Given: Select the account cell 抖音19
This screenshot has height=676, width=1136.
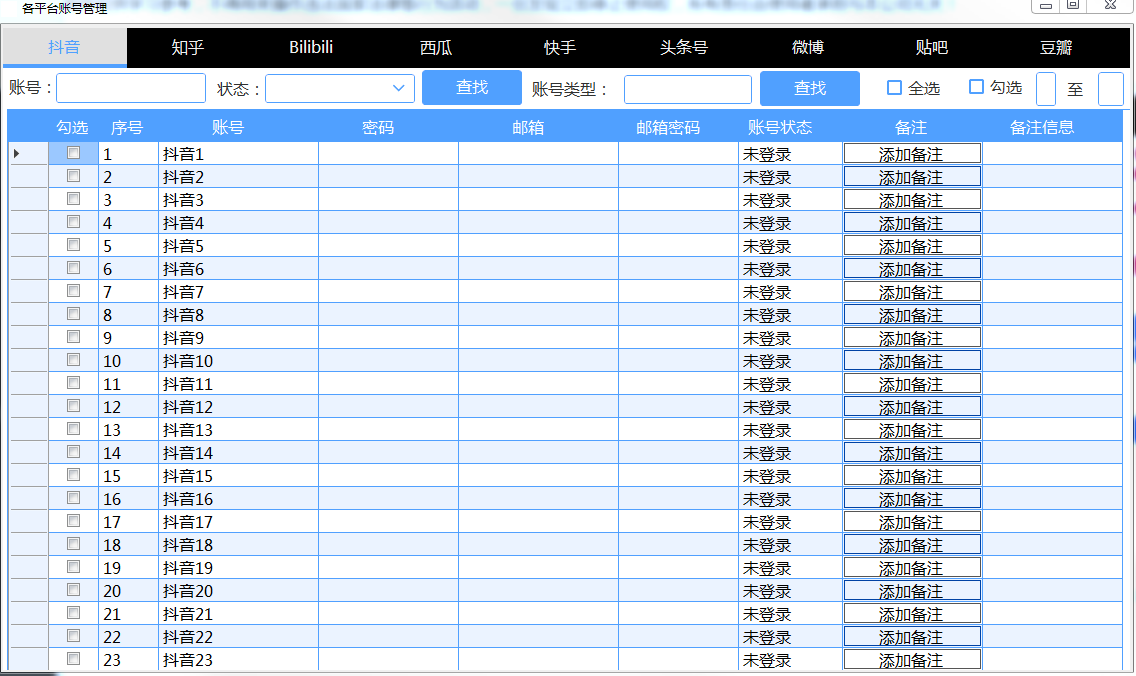Looking at the screenshot, I should click(x=238, y=567).
